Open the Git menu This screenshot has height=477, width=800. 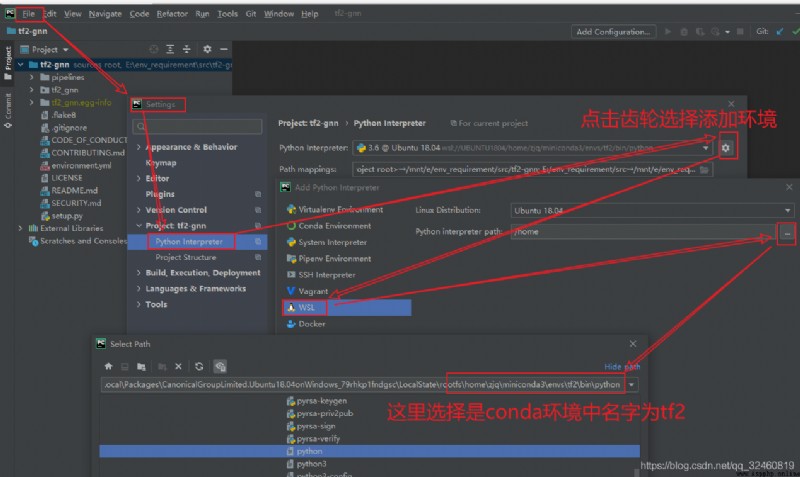click(x=251, y=14)
